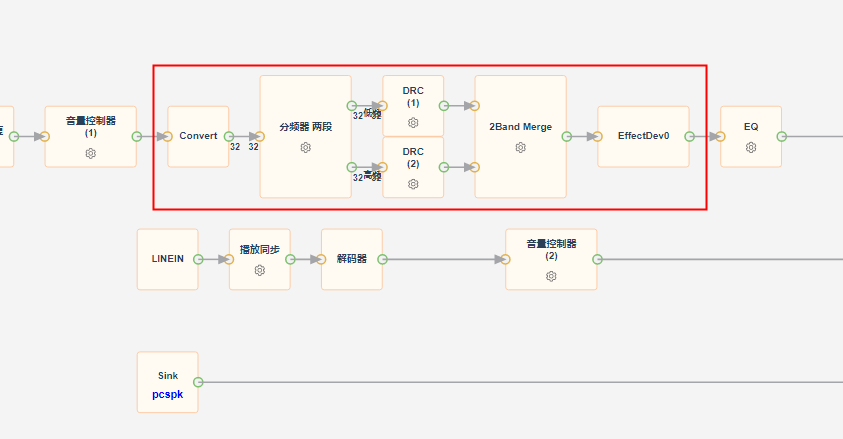This screenshot has width=843, height=439.
Task: Open settings gear of 播放同步
Action: pyautogui.click(x=260, y=270)
